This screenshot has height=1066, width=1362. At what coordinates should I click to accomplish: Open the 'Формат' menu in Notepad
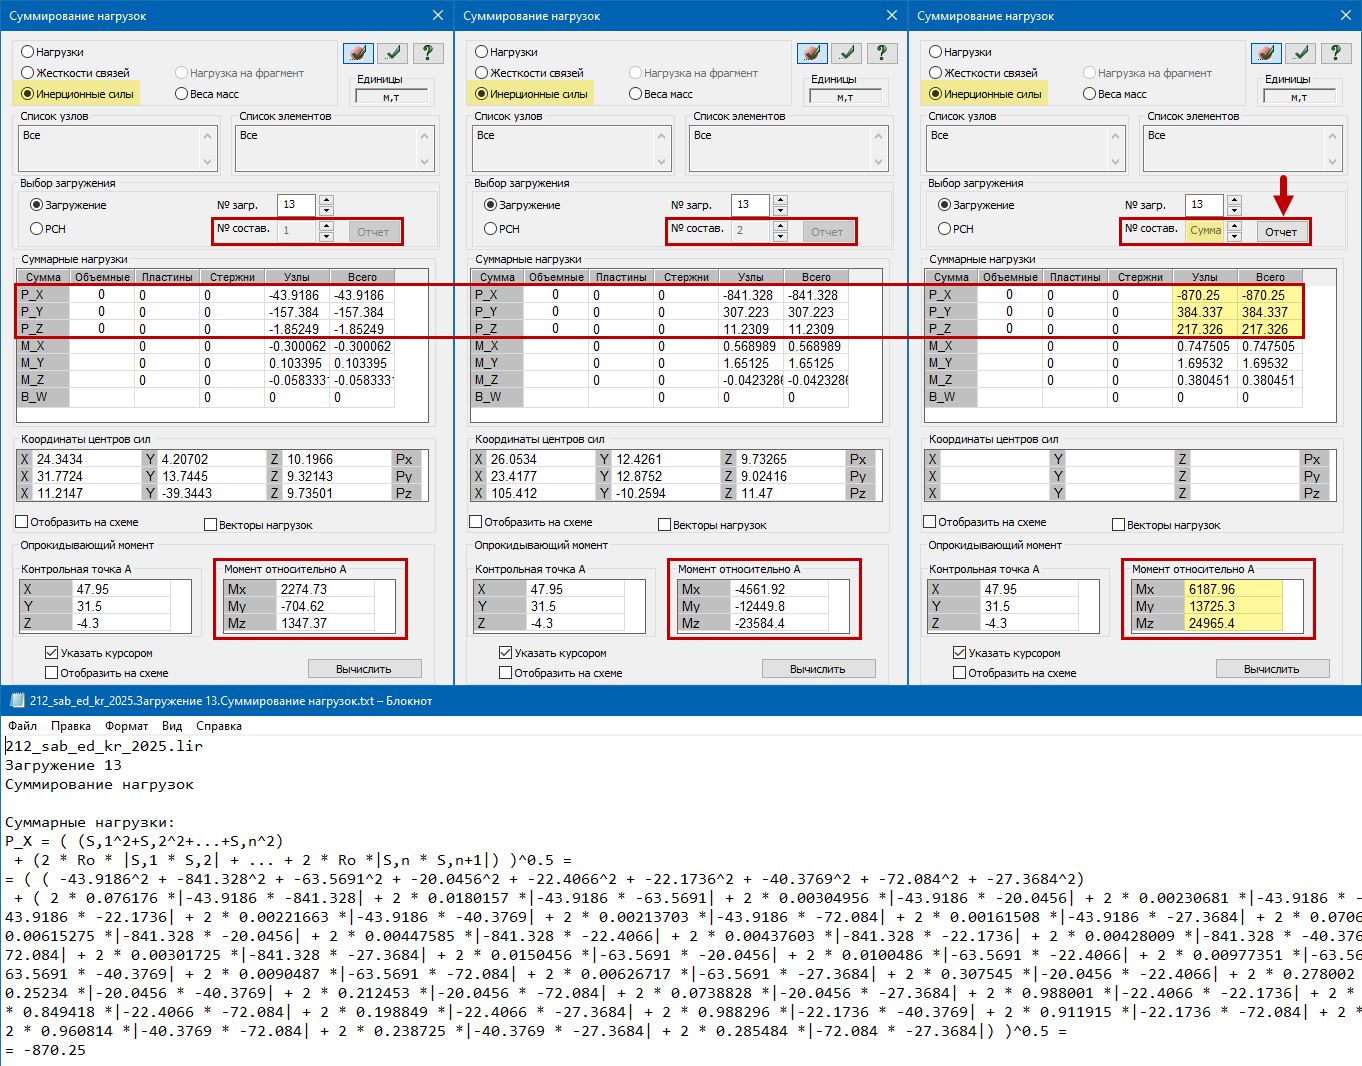[x=126, y=726]
